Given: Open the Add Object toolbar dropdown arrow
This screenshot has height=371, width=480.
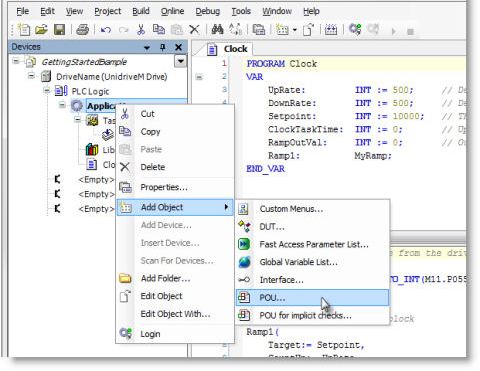Looking at the screenshot, I should [x=295, y=30].
